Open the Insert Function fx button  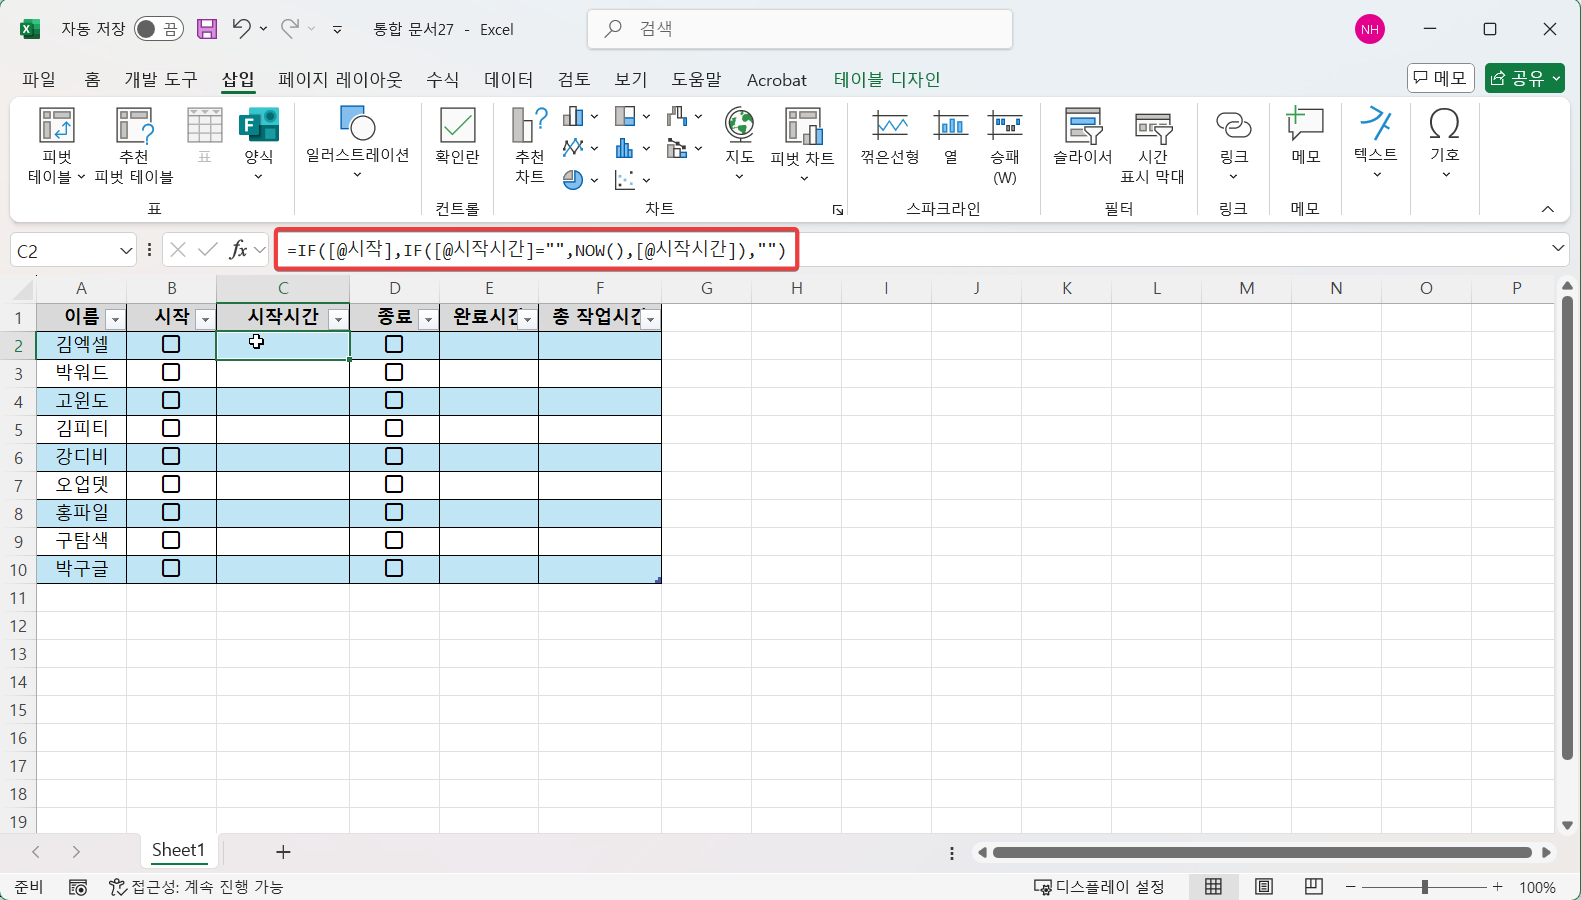(238, 250)
